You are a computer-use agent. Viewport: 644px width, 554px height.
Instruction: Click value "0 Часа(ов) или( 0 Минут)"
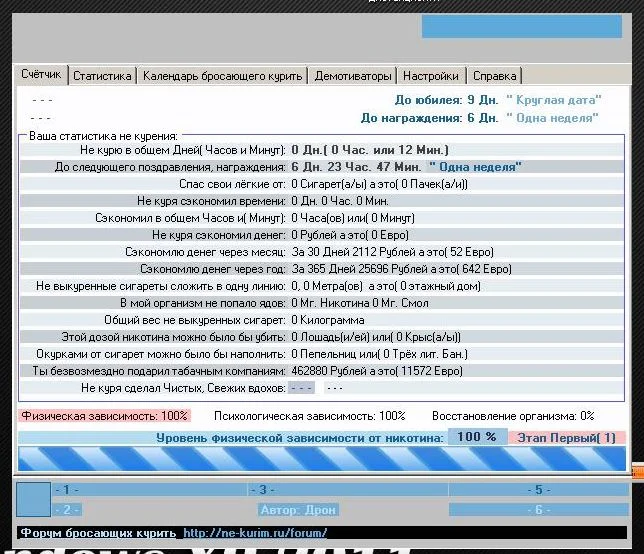[353, 218]
